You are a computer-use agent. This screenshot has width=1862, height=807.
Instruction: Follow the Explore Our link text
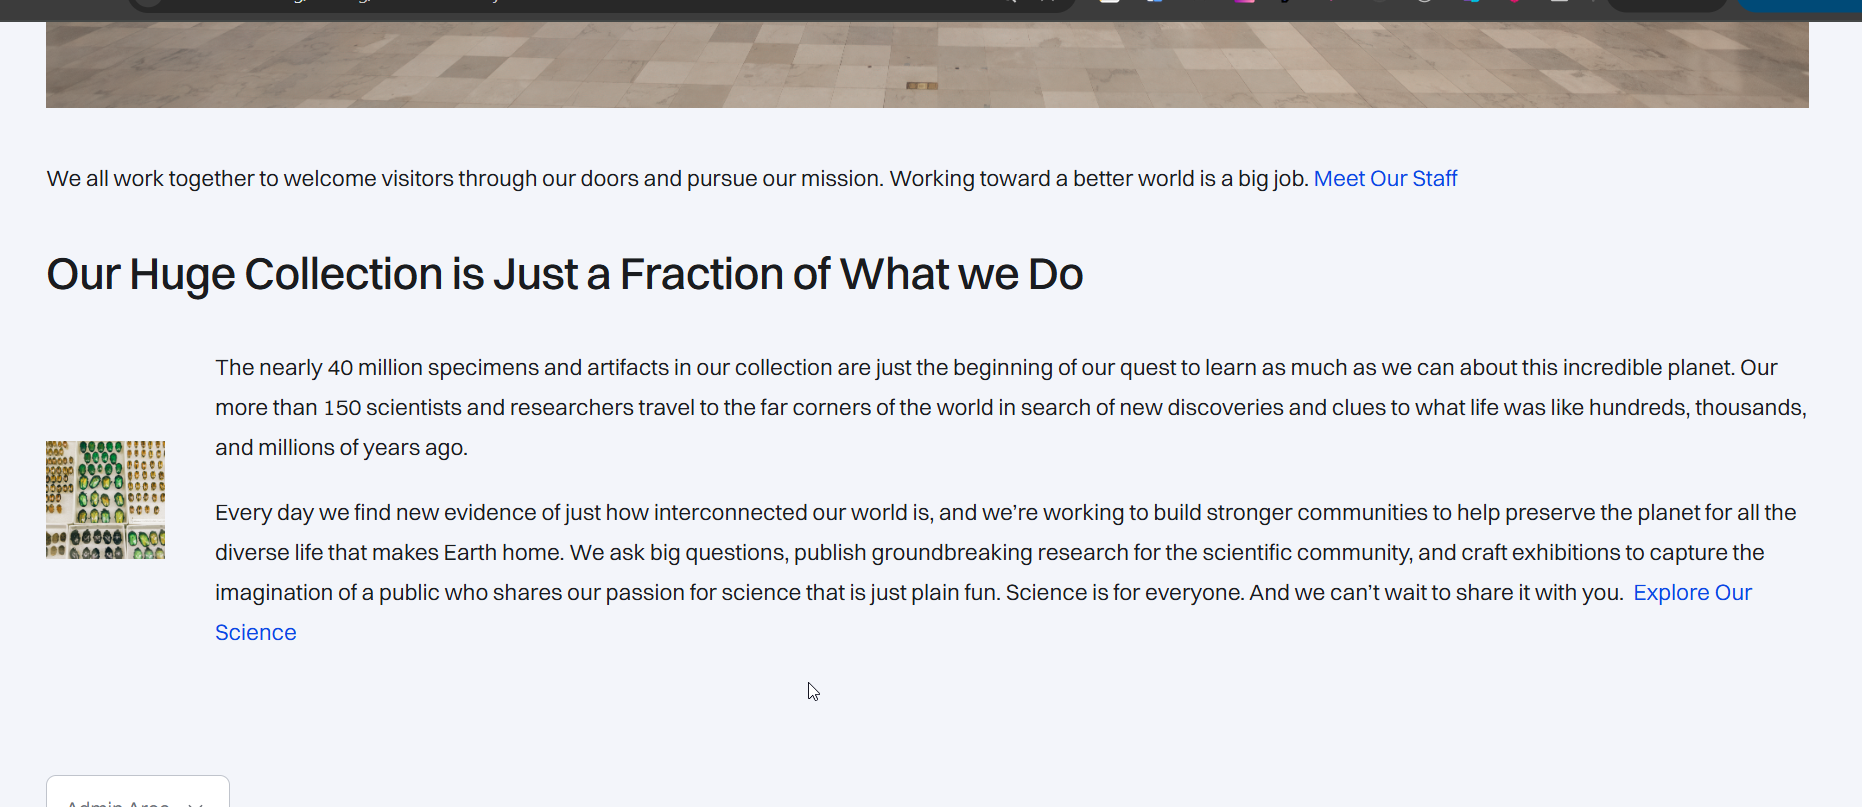tap(1692, 593)
